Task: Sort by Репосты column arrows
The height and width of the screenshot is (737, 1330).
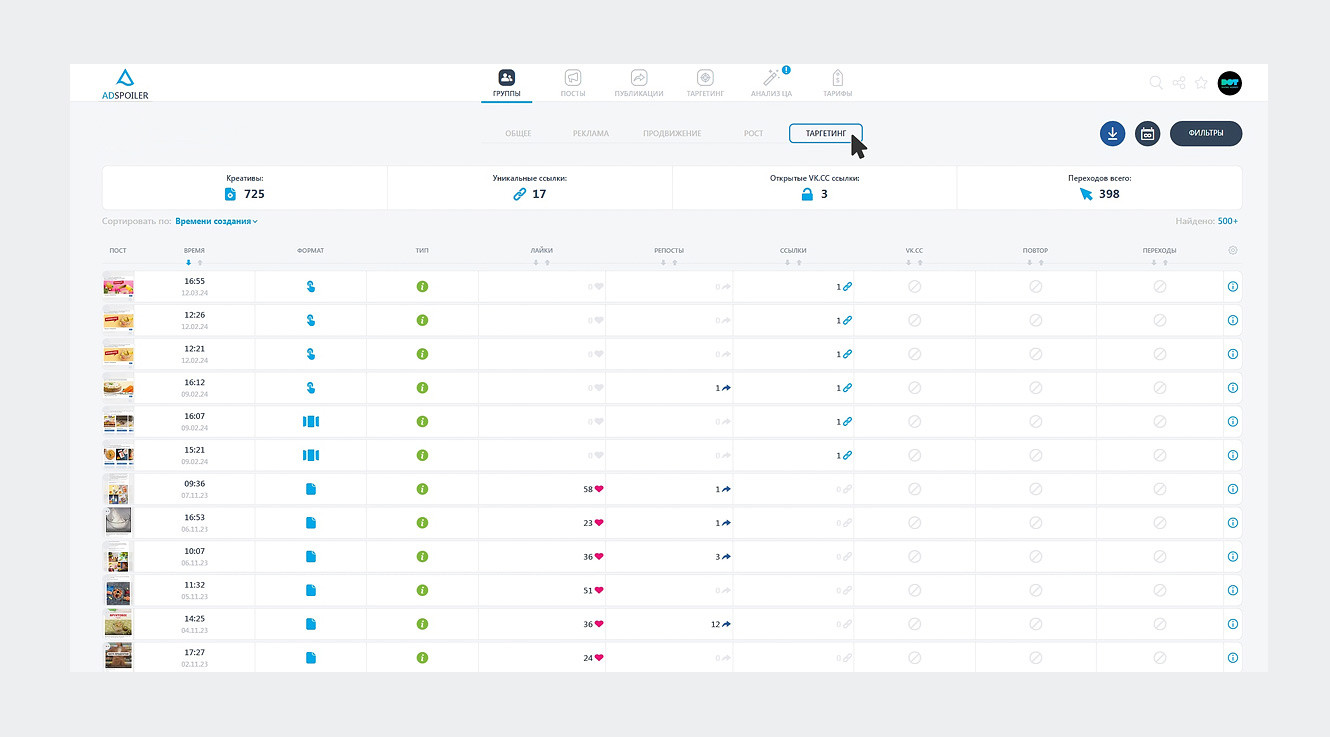Action: click(x=669, y=263)
